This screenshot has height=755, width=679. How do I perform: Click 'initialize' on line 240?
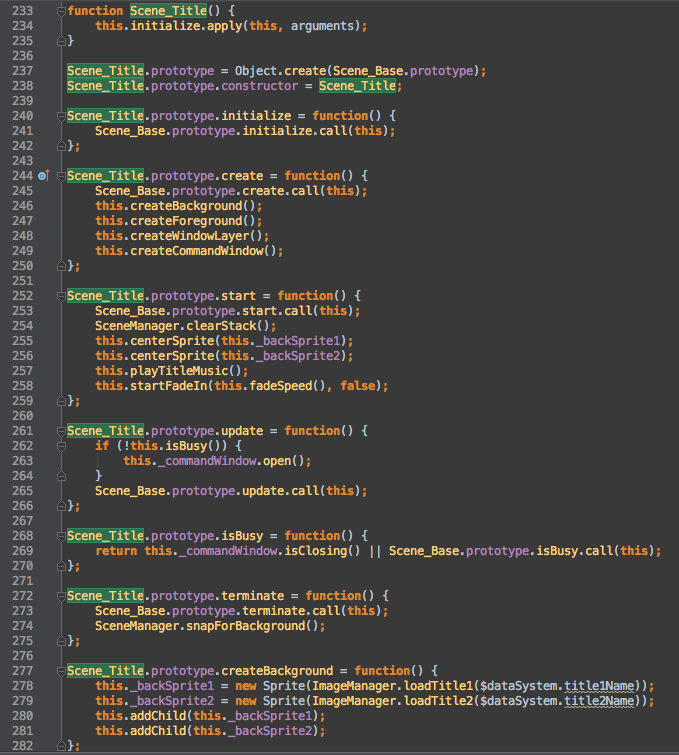(256, 116)
